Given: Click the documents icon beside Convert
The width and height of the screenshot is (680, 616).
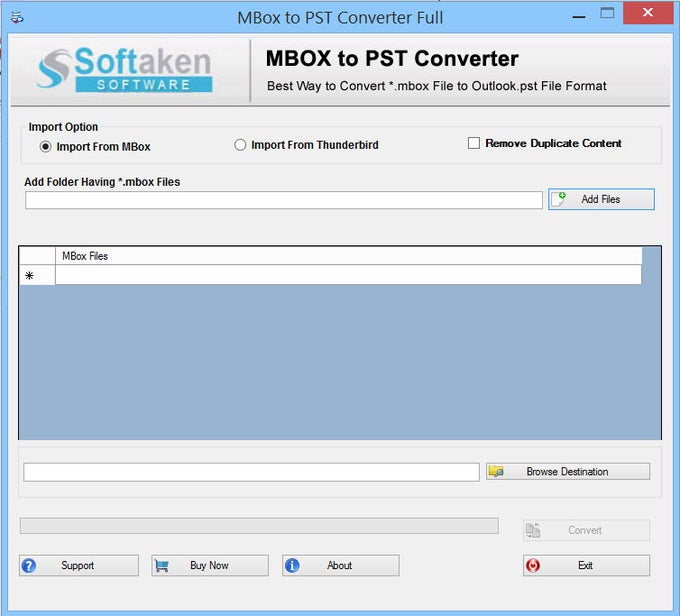Looking at the screenshot, I should pyautogui.click(x=533, y=530).
